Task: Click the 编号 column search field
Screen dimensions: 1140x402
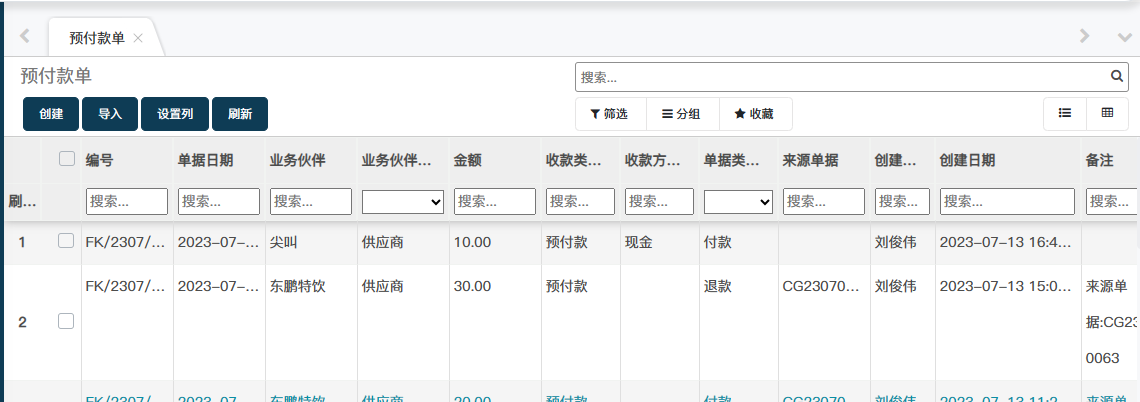Action: coord(127,201)
